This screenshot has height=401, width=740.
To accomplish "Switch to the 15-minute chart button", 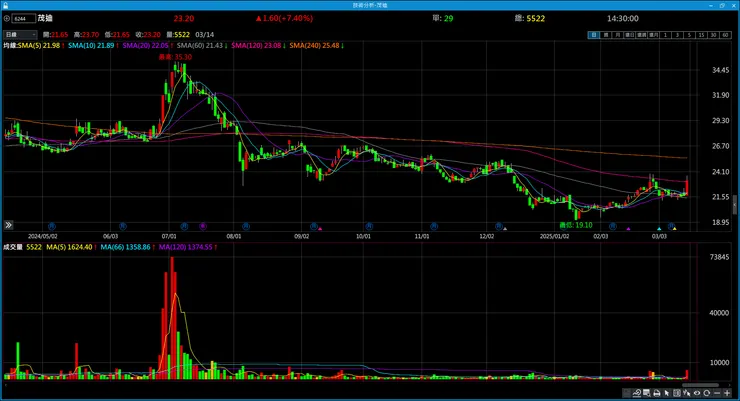I will pos(701,35).
